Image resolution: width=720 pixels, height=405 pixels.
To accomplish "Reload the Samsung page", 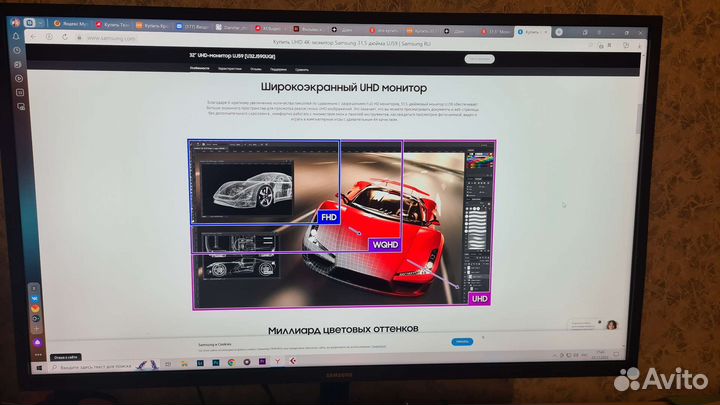I will click(65, 37).
